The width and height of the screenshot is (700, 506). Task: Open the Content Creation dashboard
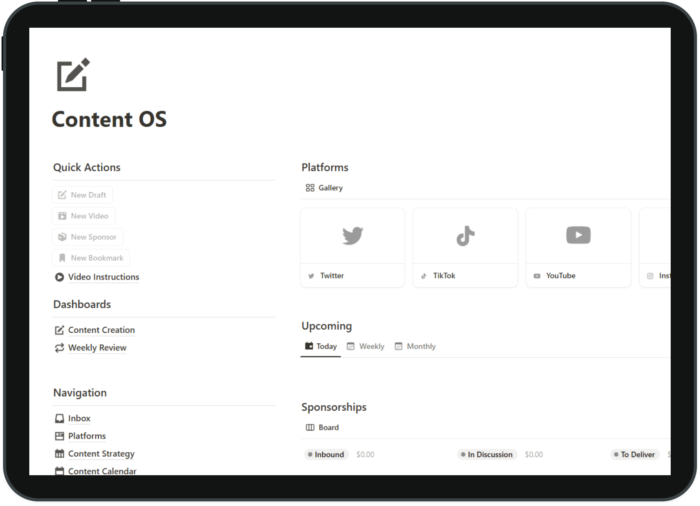101,330
